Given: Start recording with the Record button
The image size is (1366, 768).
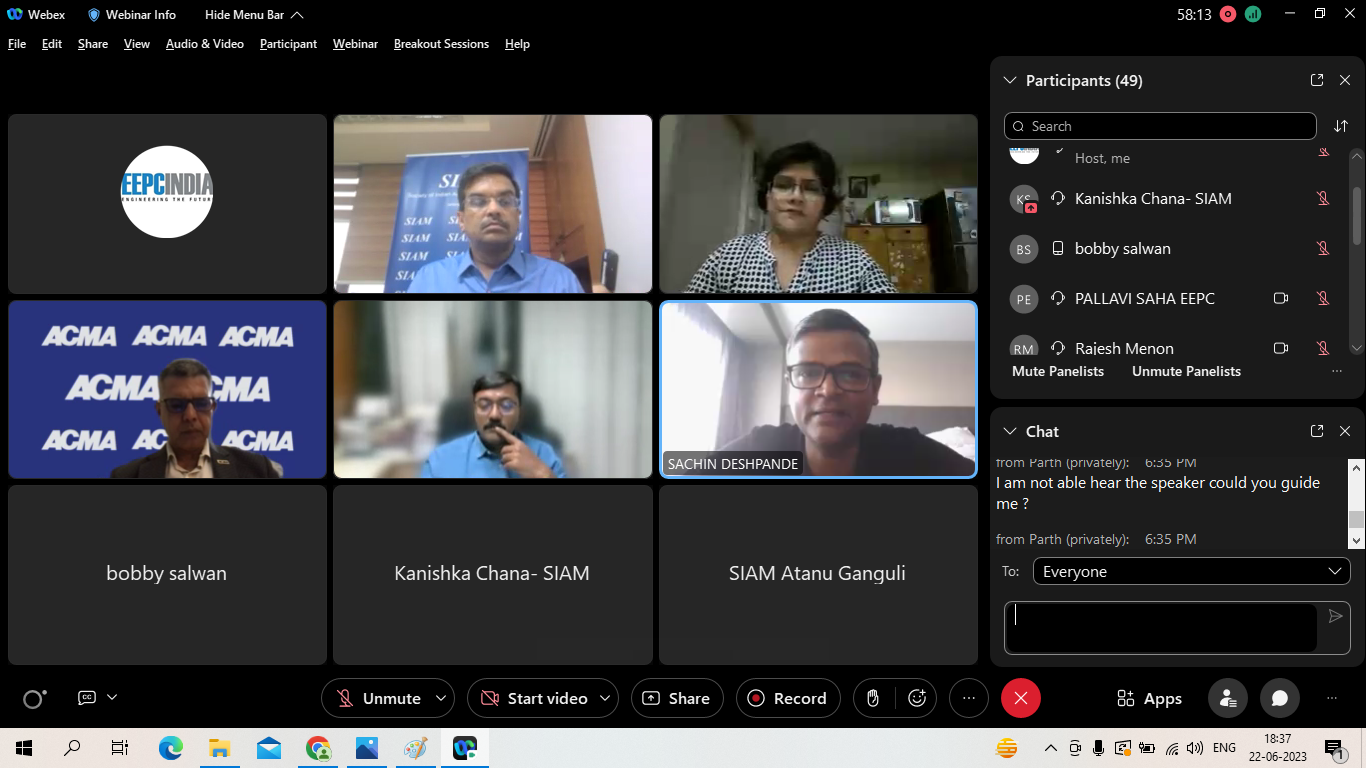Looking at the screenshot, I should pyautogui.click(x=788, y=698).
